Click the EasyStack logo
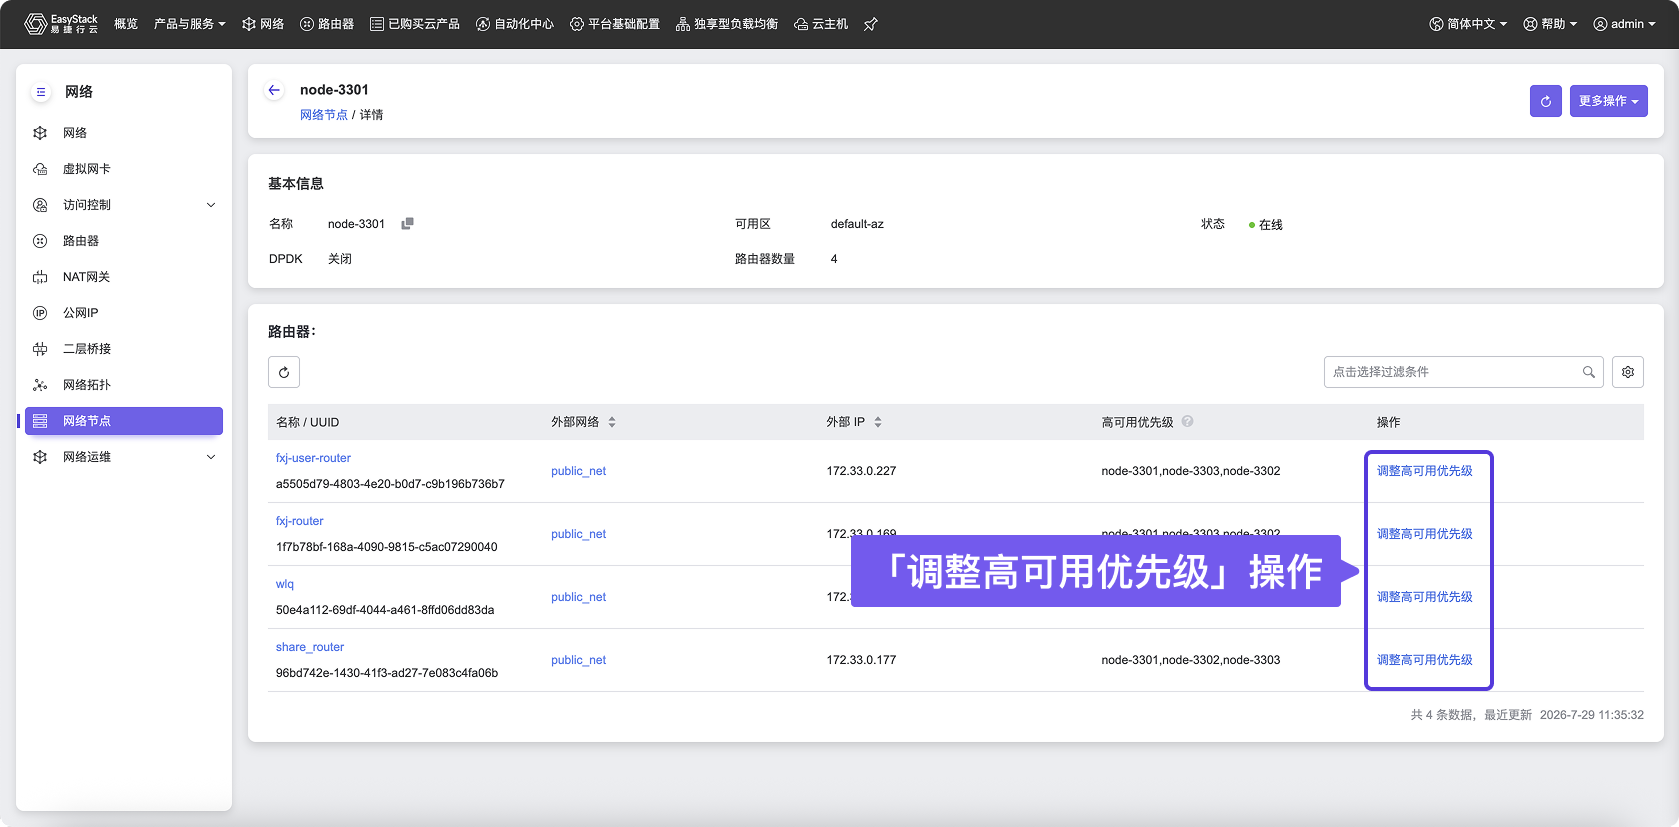Screen dimensions: 1679x827 (x=61, y=24)
